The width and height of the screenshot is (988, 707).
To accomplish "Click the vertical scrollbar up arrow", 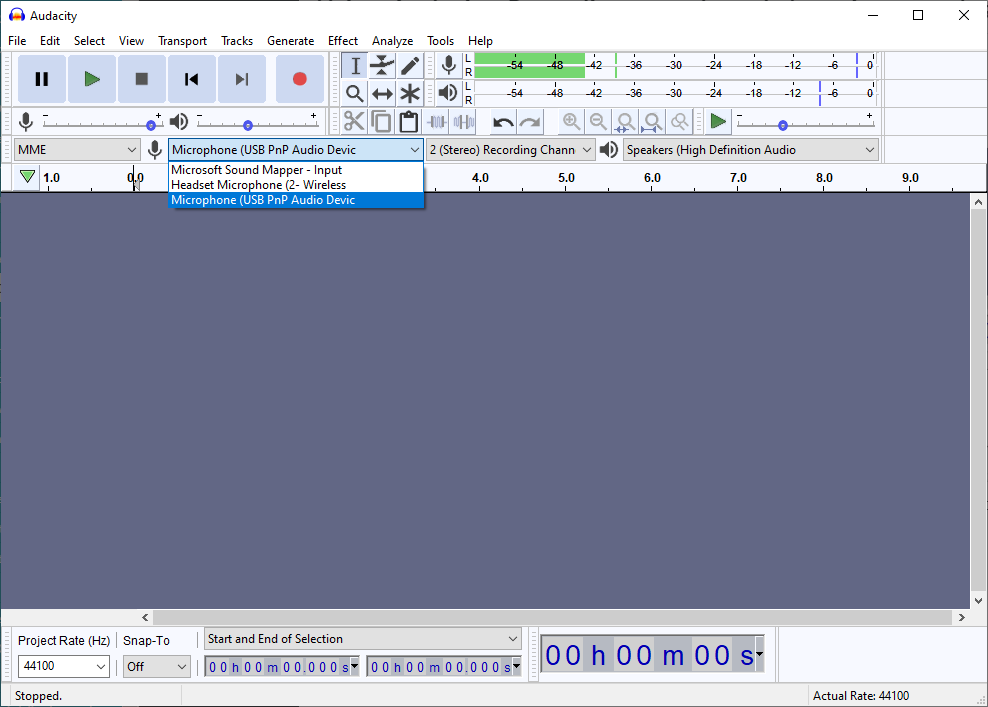I will [979, 202].
